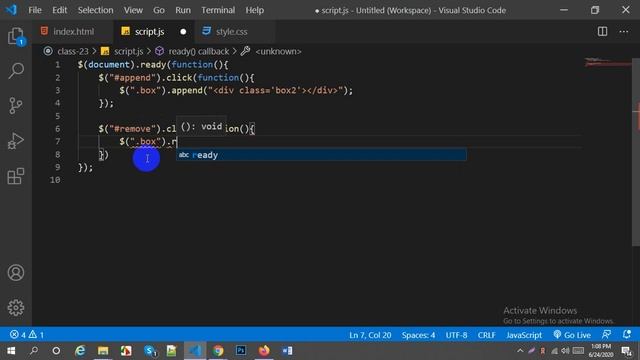Image resolution: width=640 pixels, height=360 pixels.
Task: Open the File menu
Action: coord(35,10)
